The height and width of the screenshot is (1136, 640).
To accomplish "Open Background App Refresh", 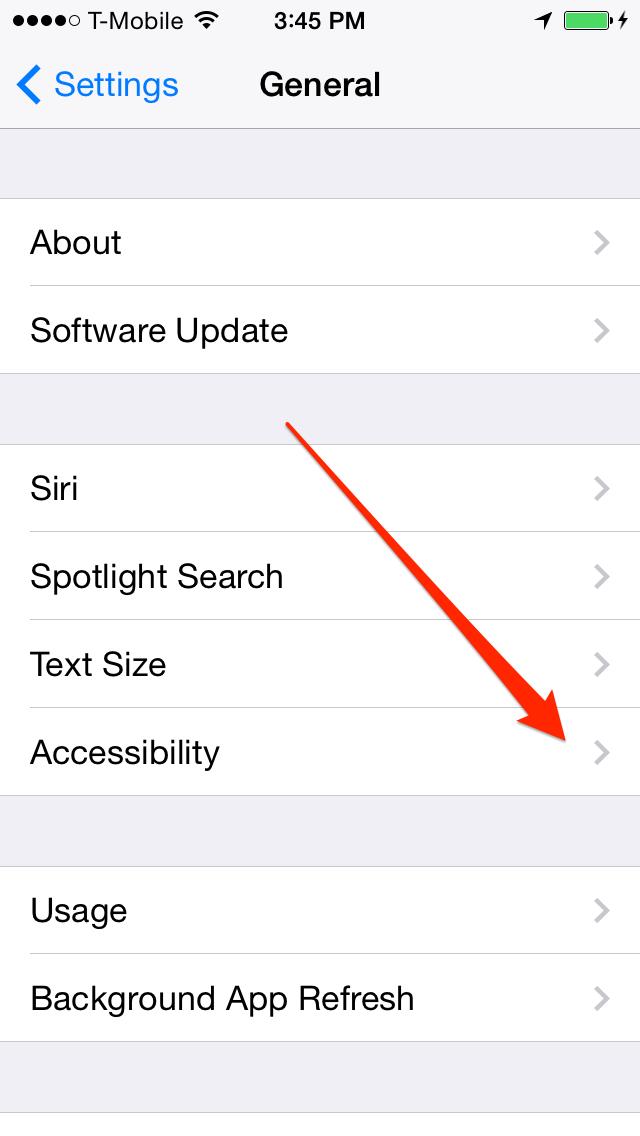I will click(x=320, y=998).
